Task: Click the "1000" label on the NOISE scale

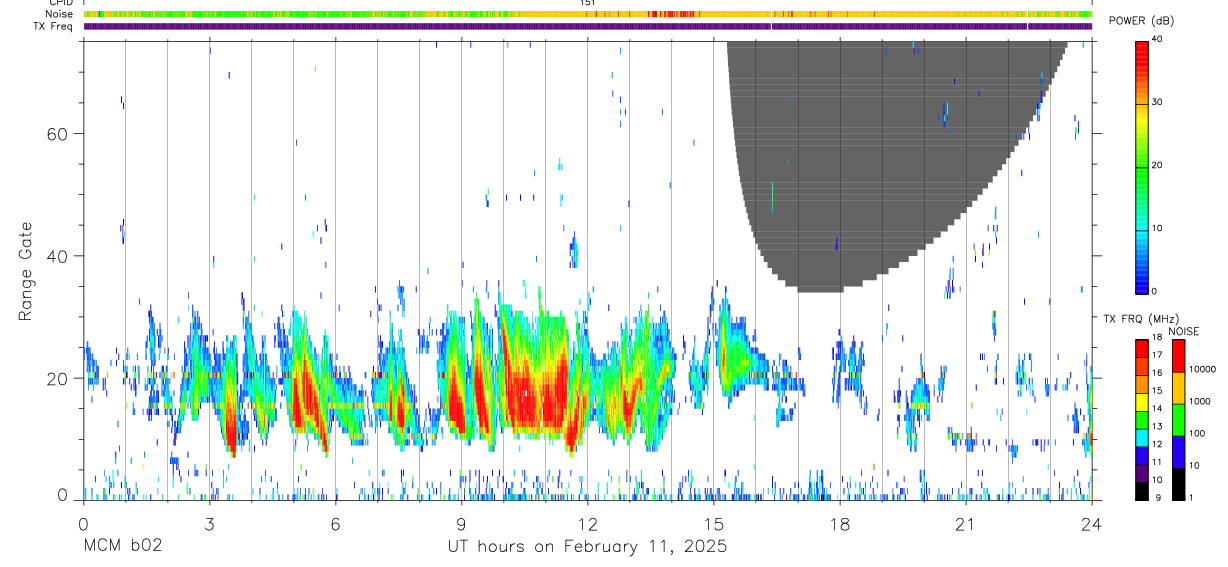Action: (x=1200, y=401)
